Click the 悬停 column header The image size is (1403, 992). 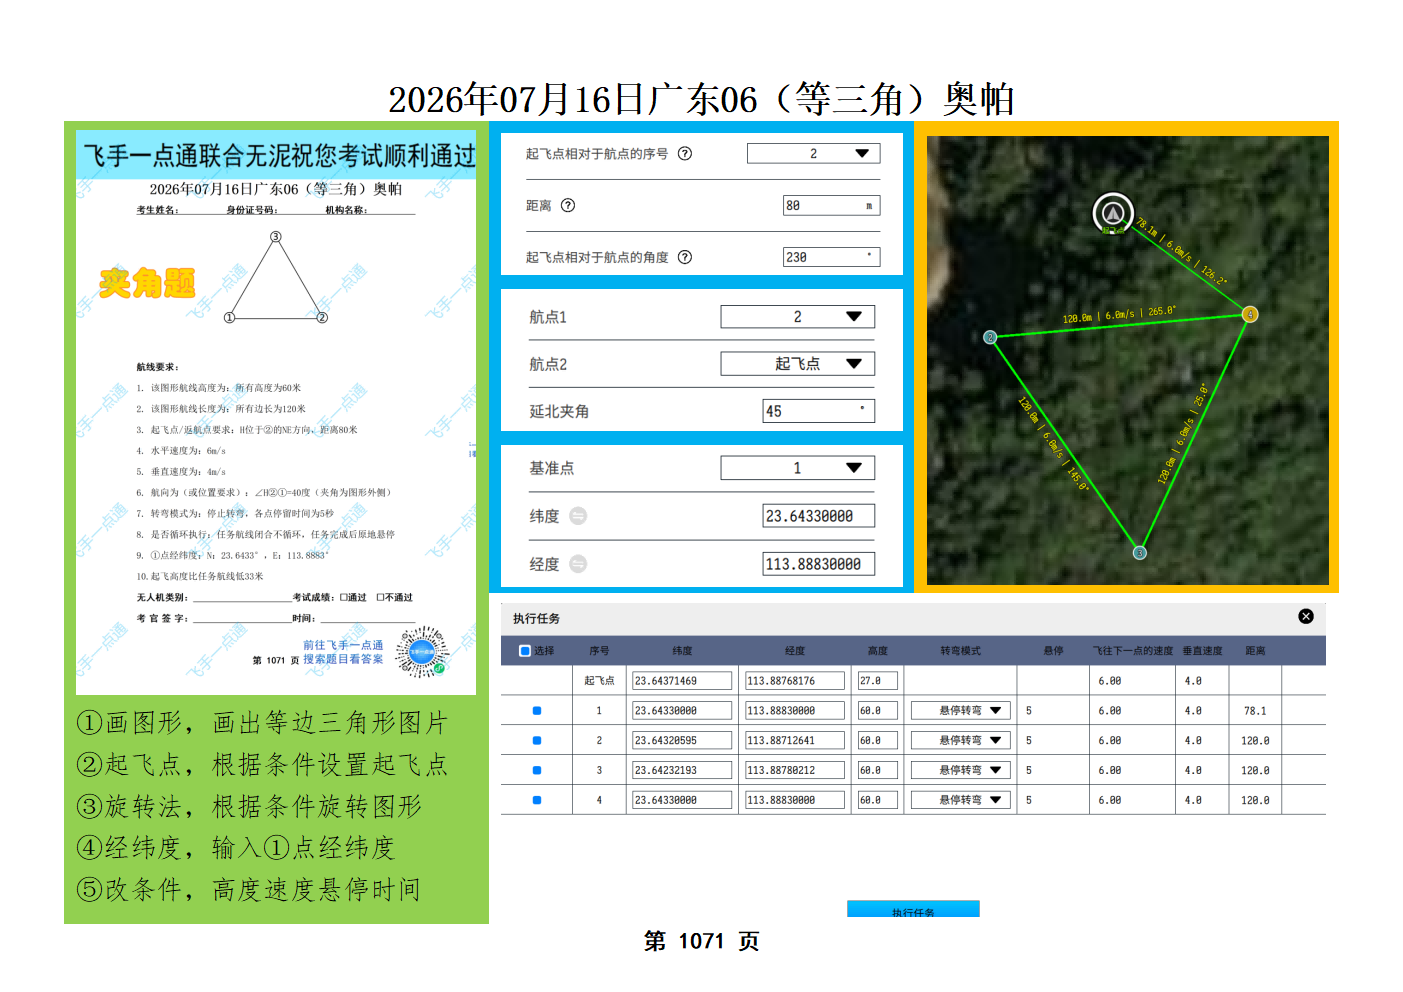1053,651
